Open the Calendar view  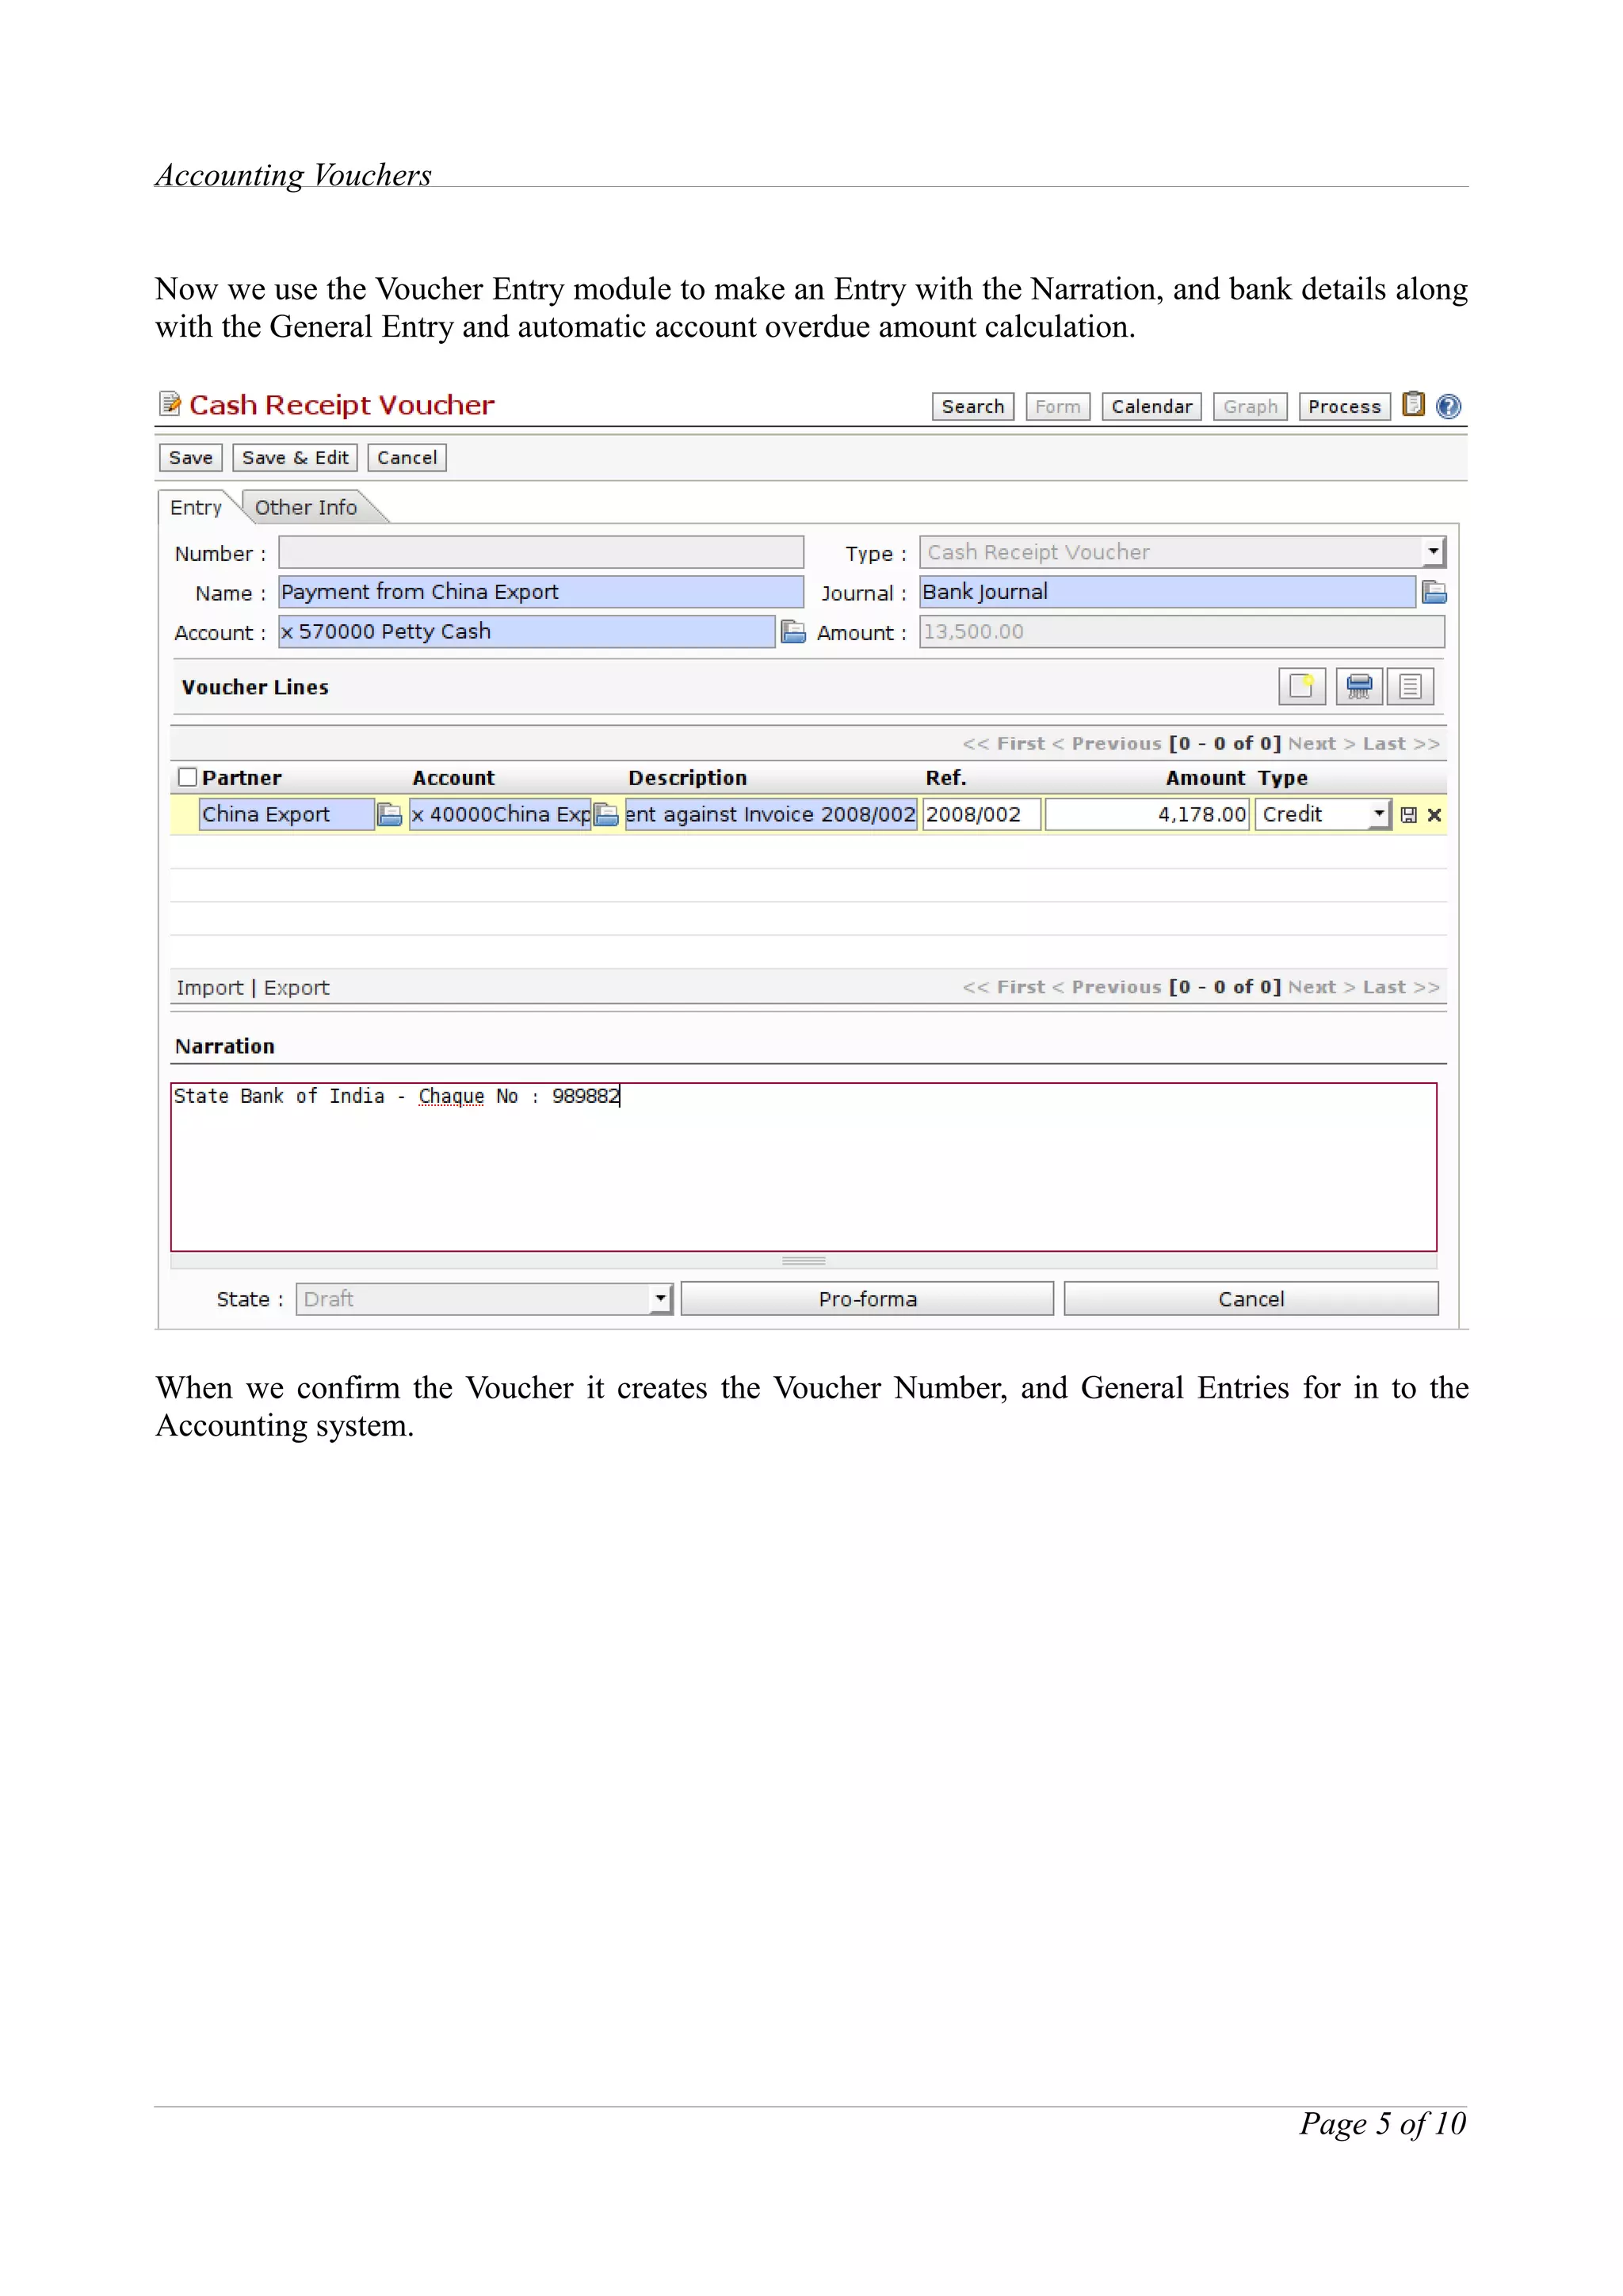1151,407
